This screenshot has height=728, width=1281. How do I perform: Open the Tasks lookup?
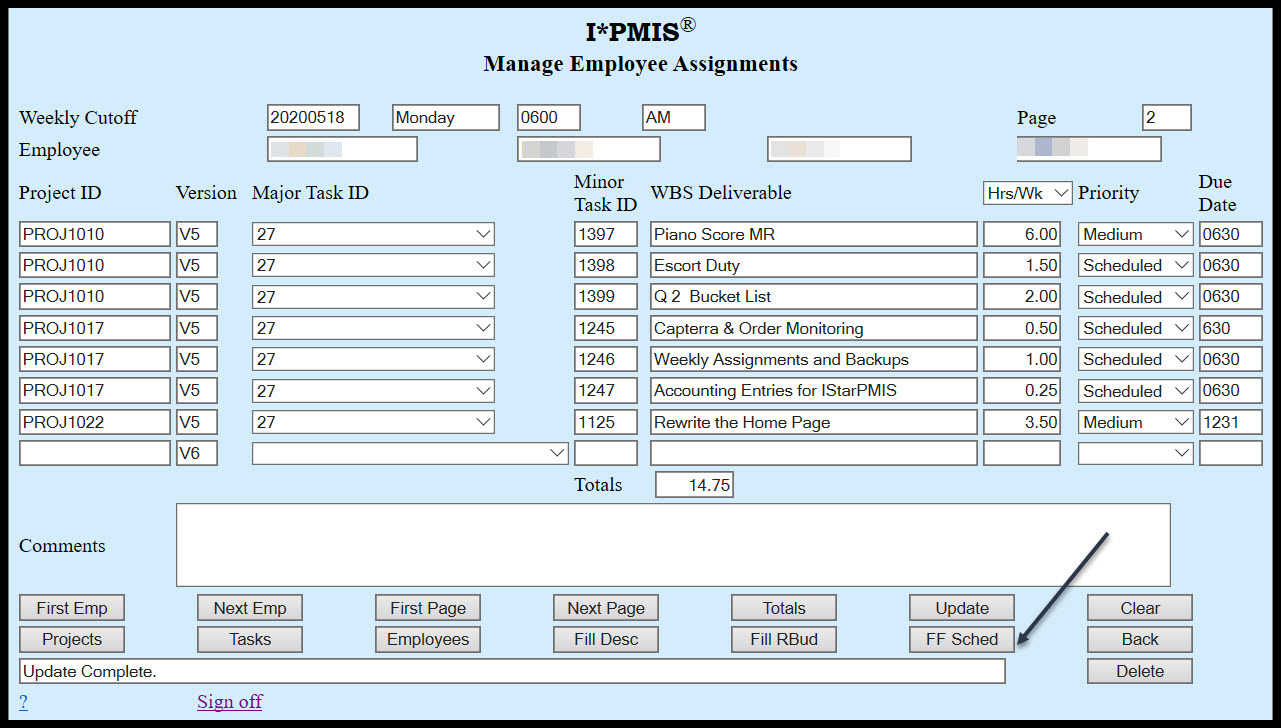249,639
